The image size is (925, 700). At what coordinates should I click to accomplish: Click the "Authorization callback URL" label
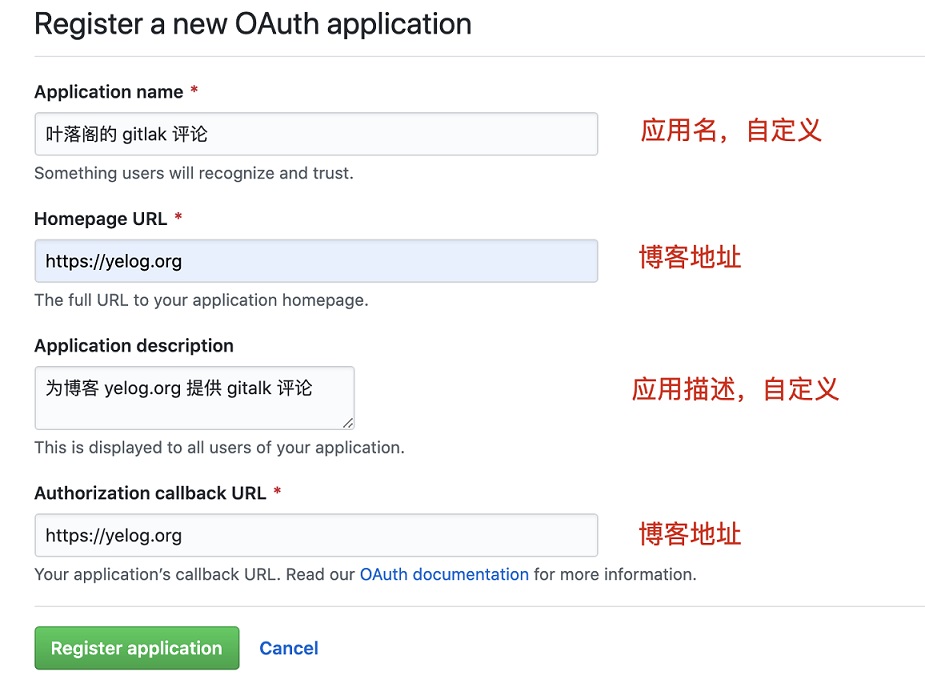click(x=150, y=493)
